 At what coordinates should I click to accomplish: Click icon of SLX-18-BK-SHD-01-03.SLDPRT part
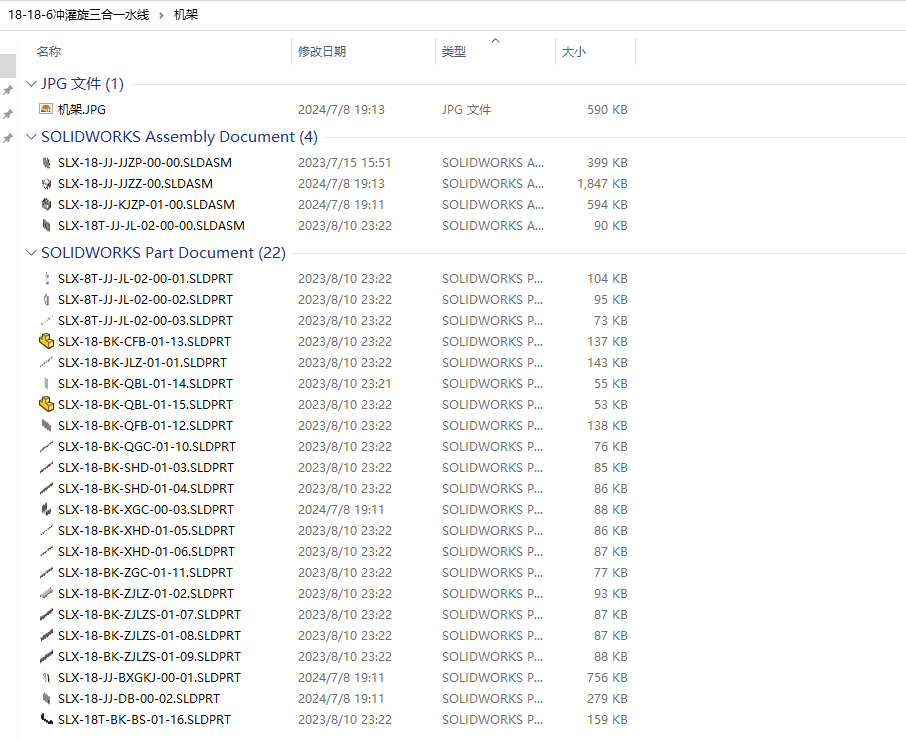click(x=46, y=467)
